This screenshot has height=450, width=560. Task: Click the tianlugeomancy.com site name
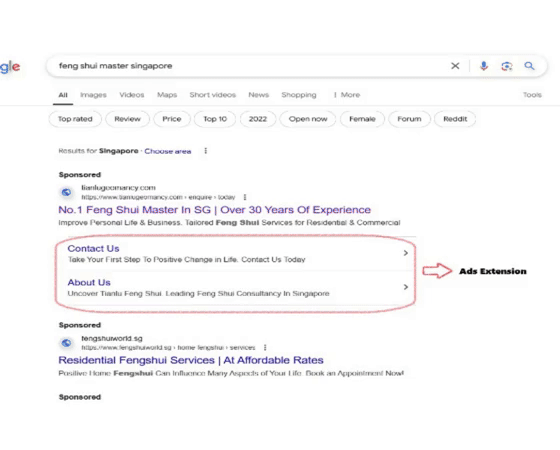[x=118, y=188]
